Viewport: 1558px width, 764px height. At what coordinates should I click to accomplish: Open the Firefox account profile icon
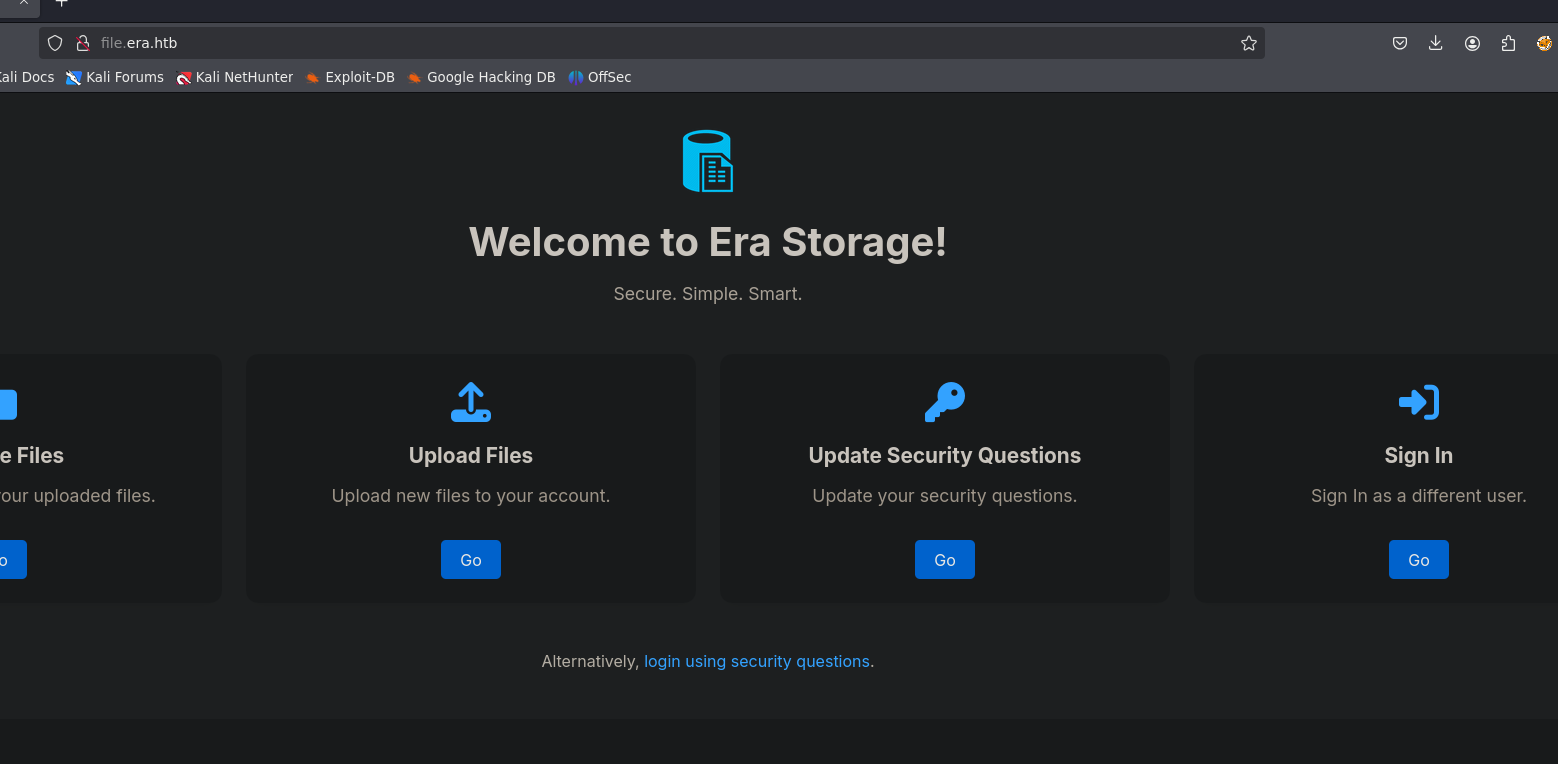1472,43
